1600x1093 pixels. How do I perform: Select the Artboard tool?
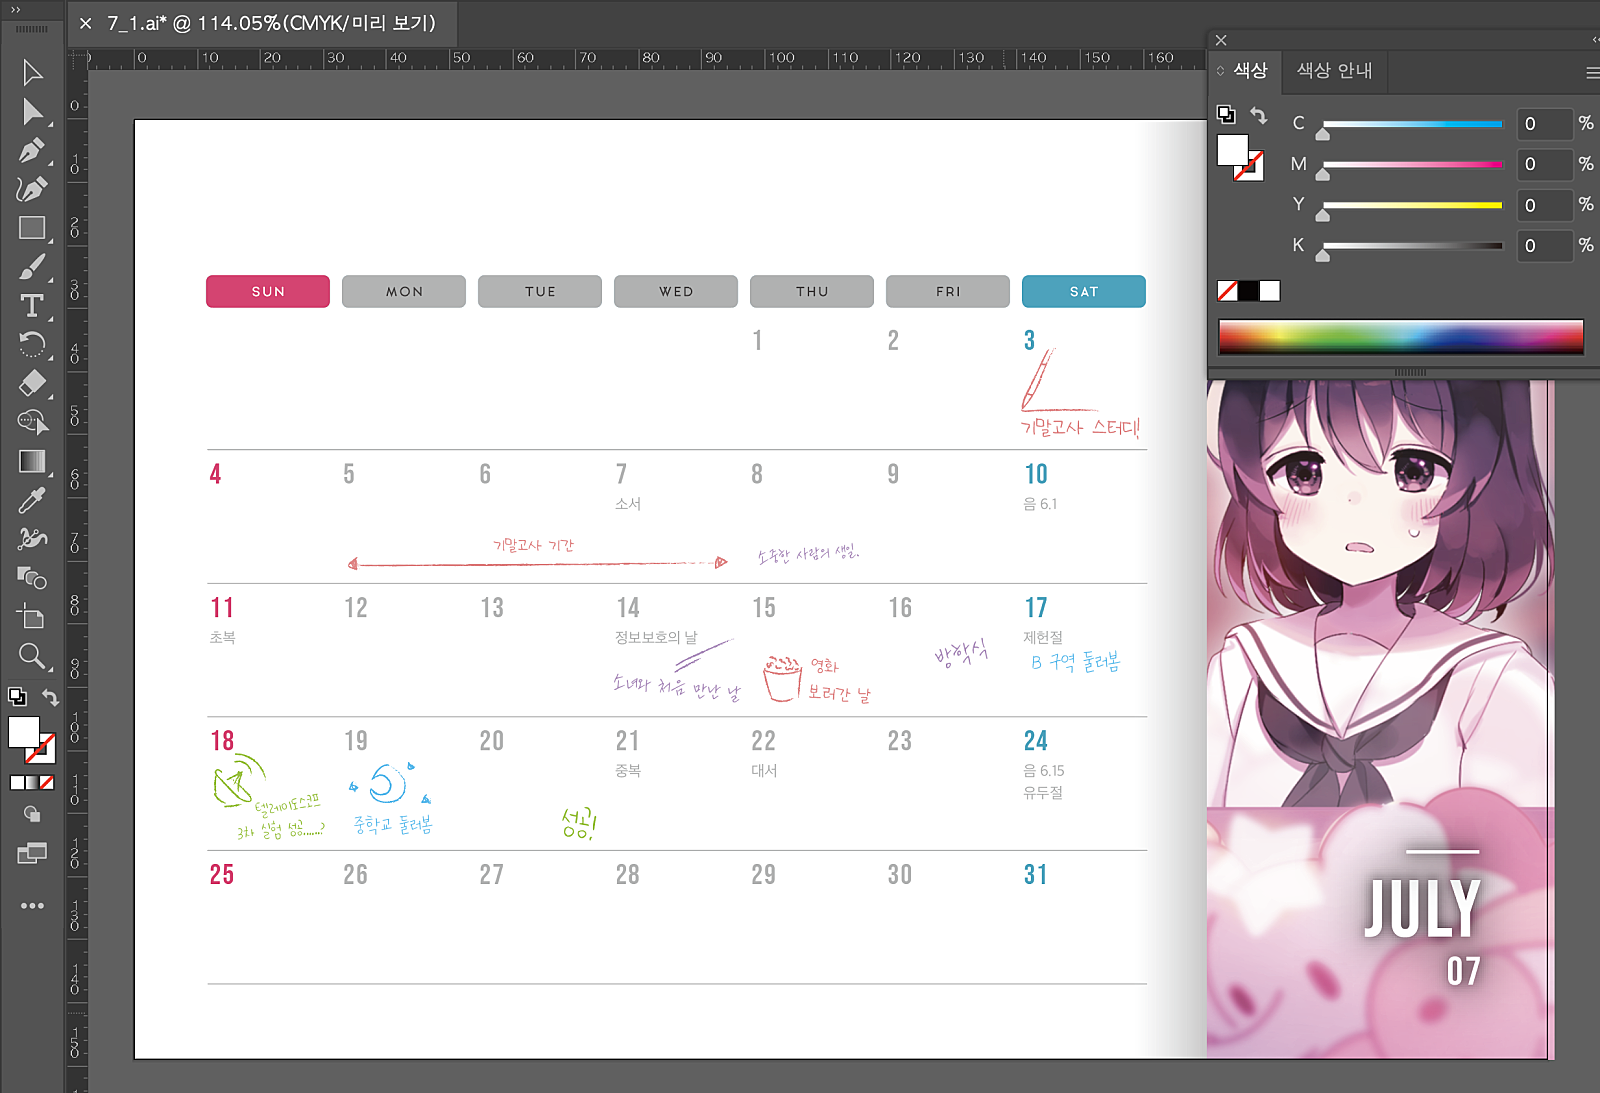(x=32, y=617)
